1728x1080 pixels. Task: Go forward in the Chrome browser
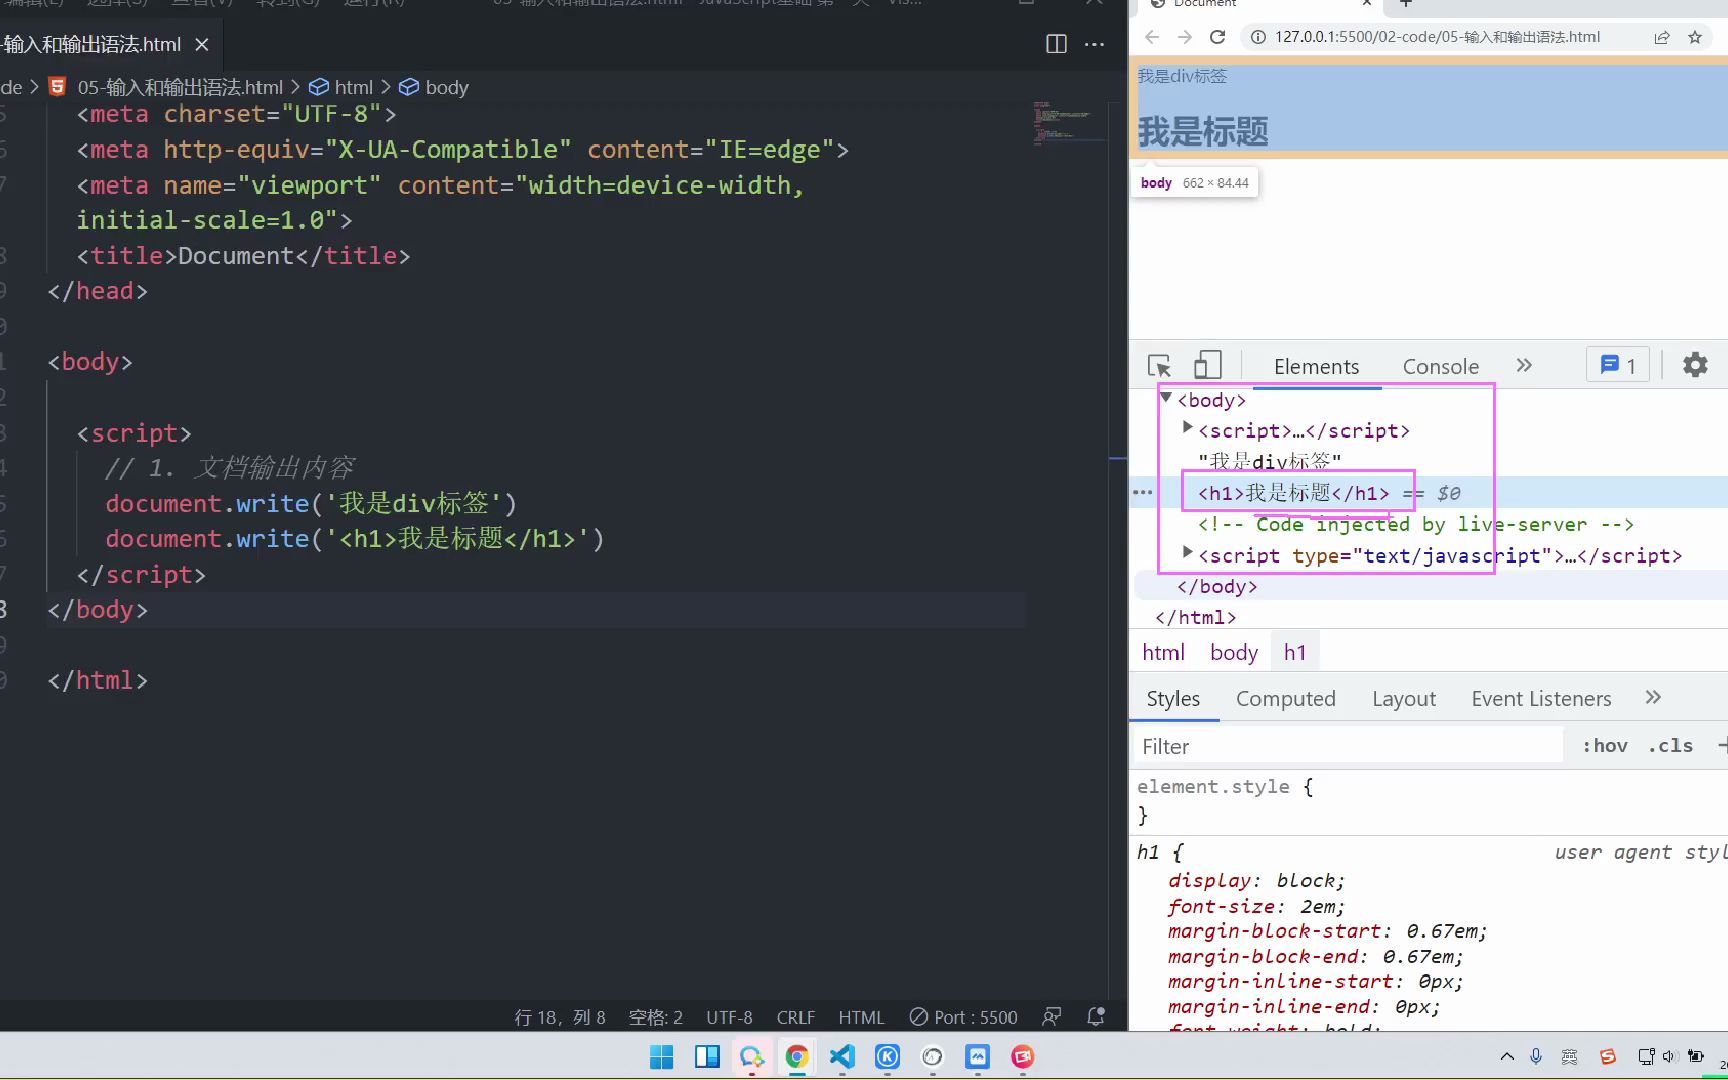1185,37
